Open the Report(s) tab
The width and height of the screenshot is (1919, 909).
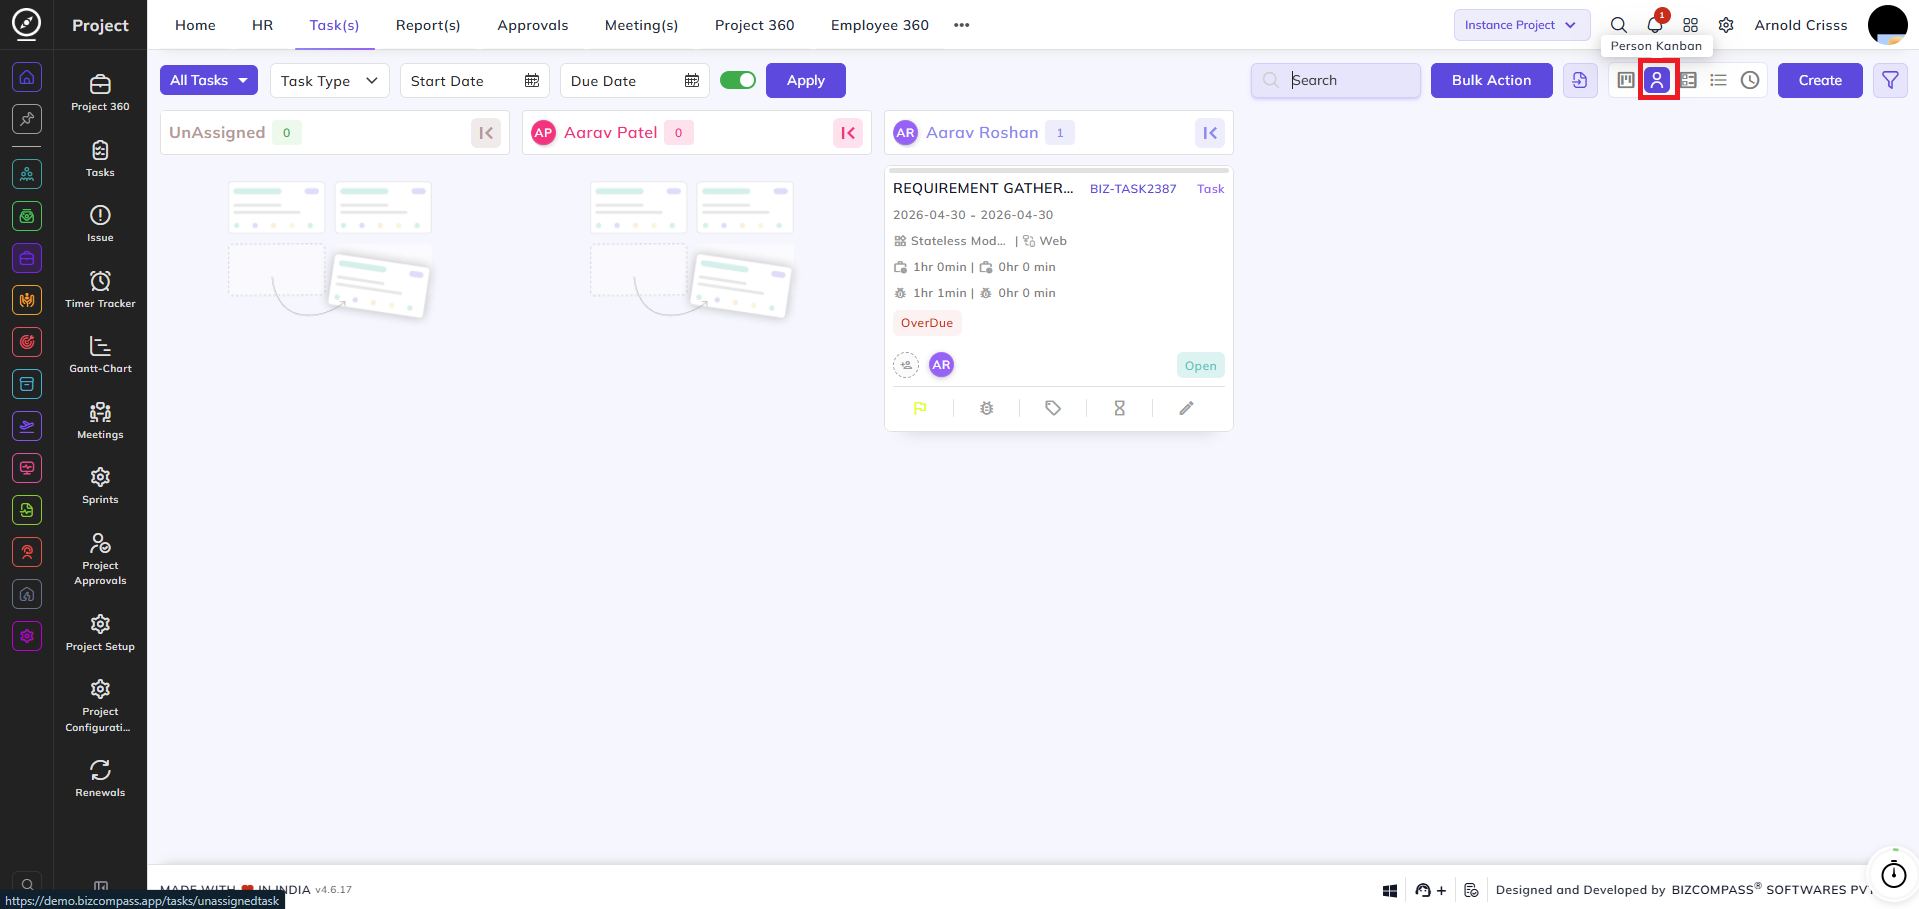pos(428,25)
